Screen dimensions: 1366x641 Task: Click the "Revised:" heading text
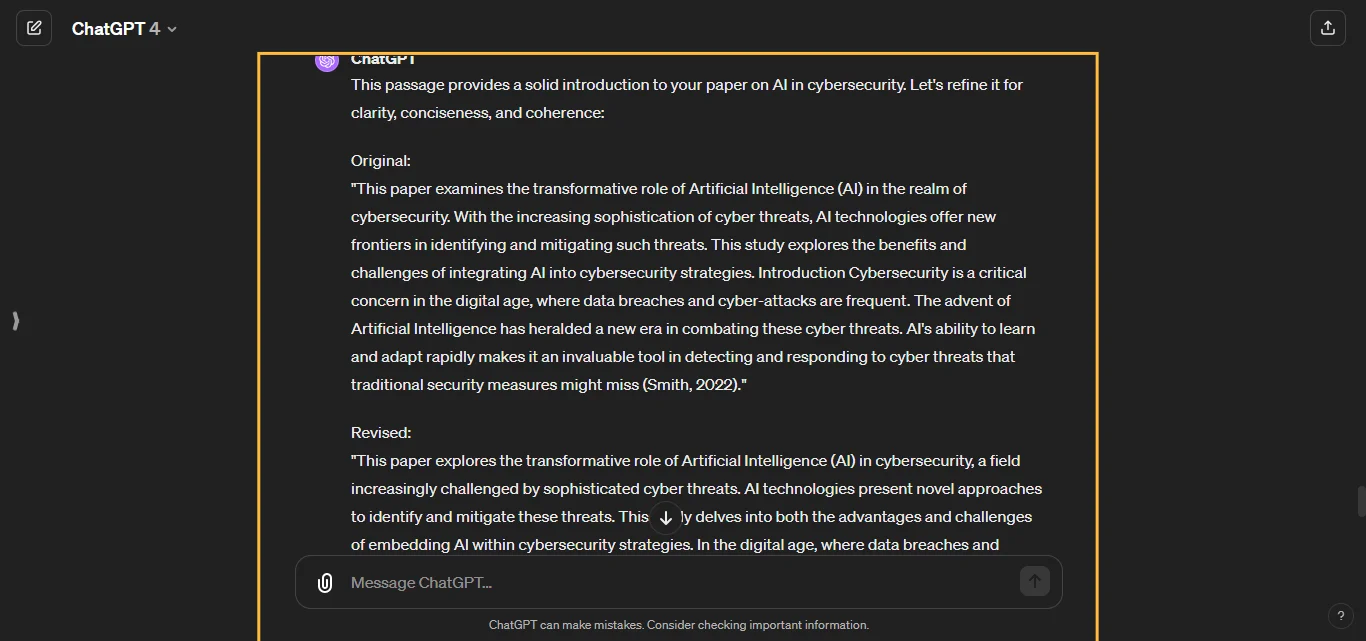(x=381, y=433)
